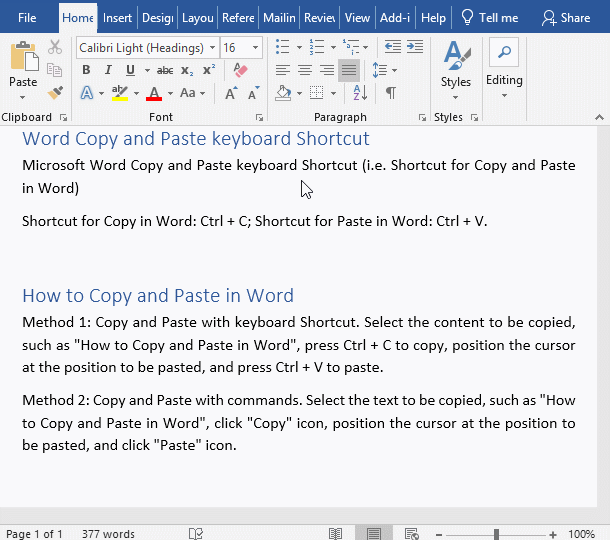Click the Paste clipboard icon
This screenshot has height=540, width=610.
pos(24,56)
